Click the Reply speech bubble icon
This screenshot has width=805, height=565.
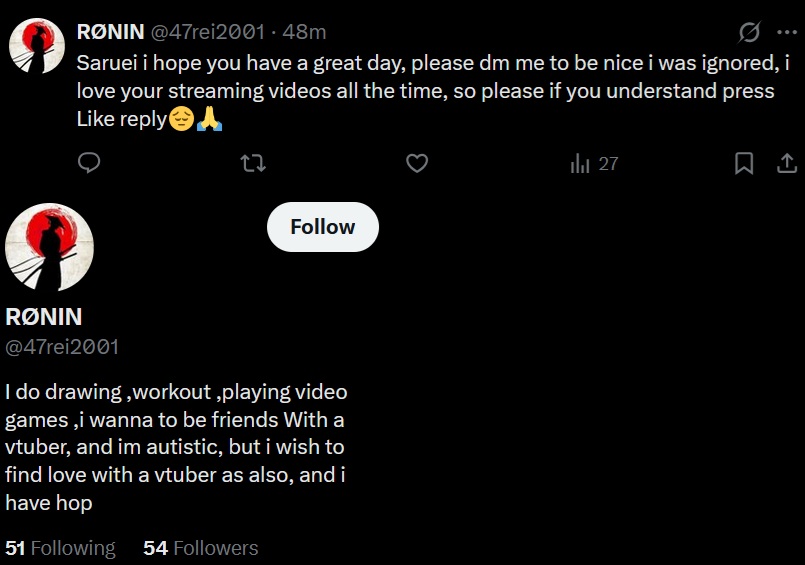[89, 163]
